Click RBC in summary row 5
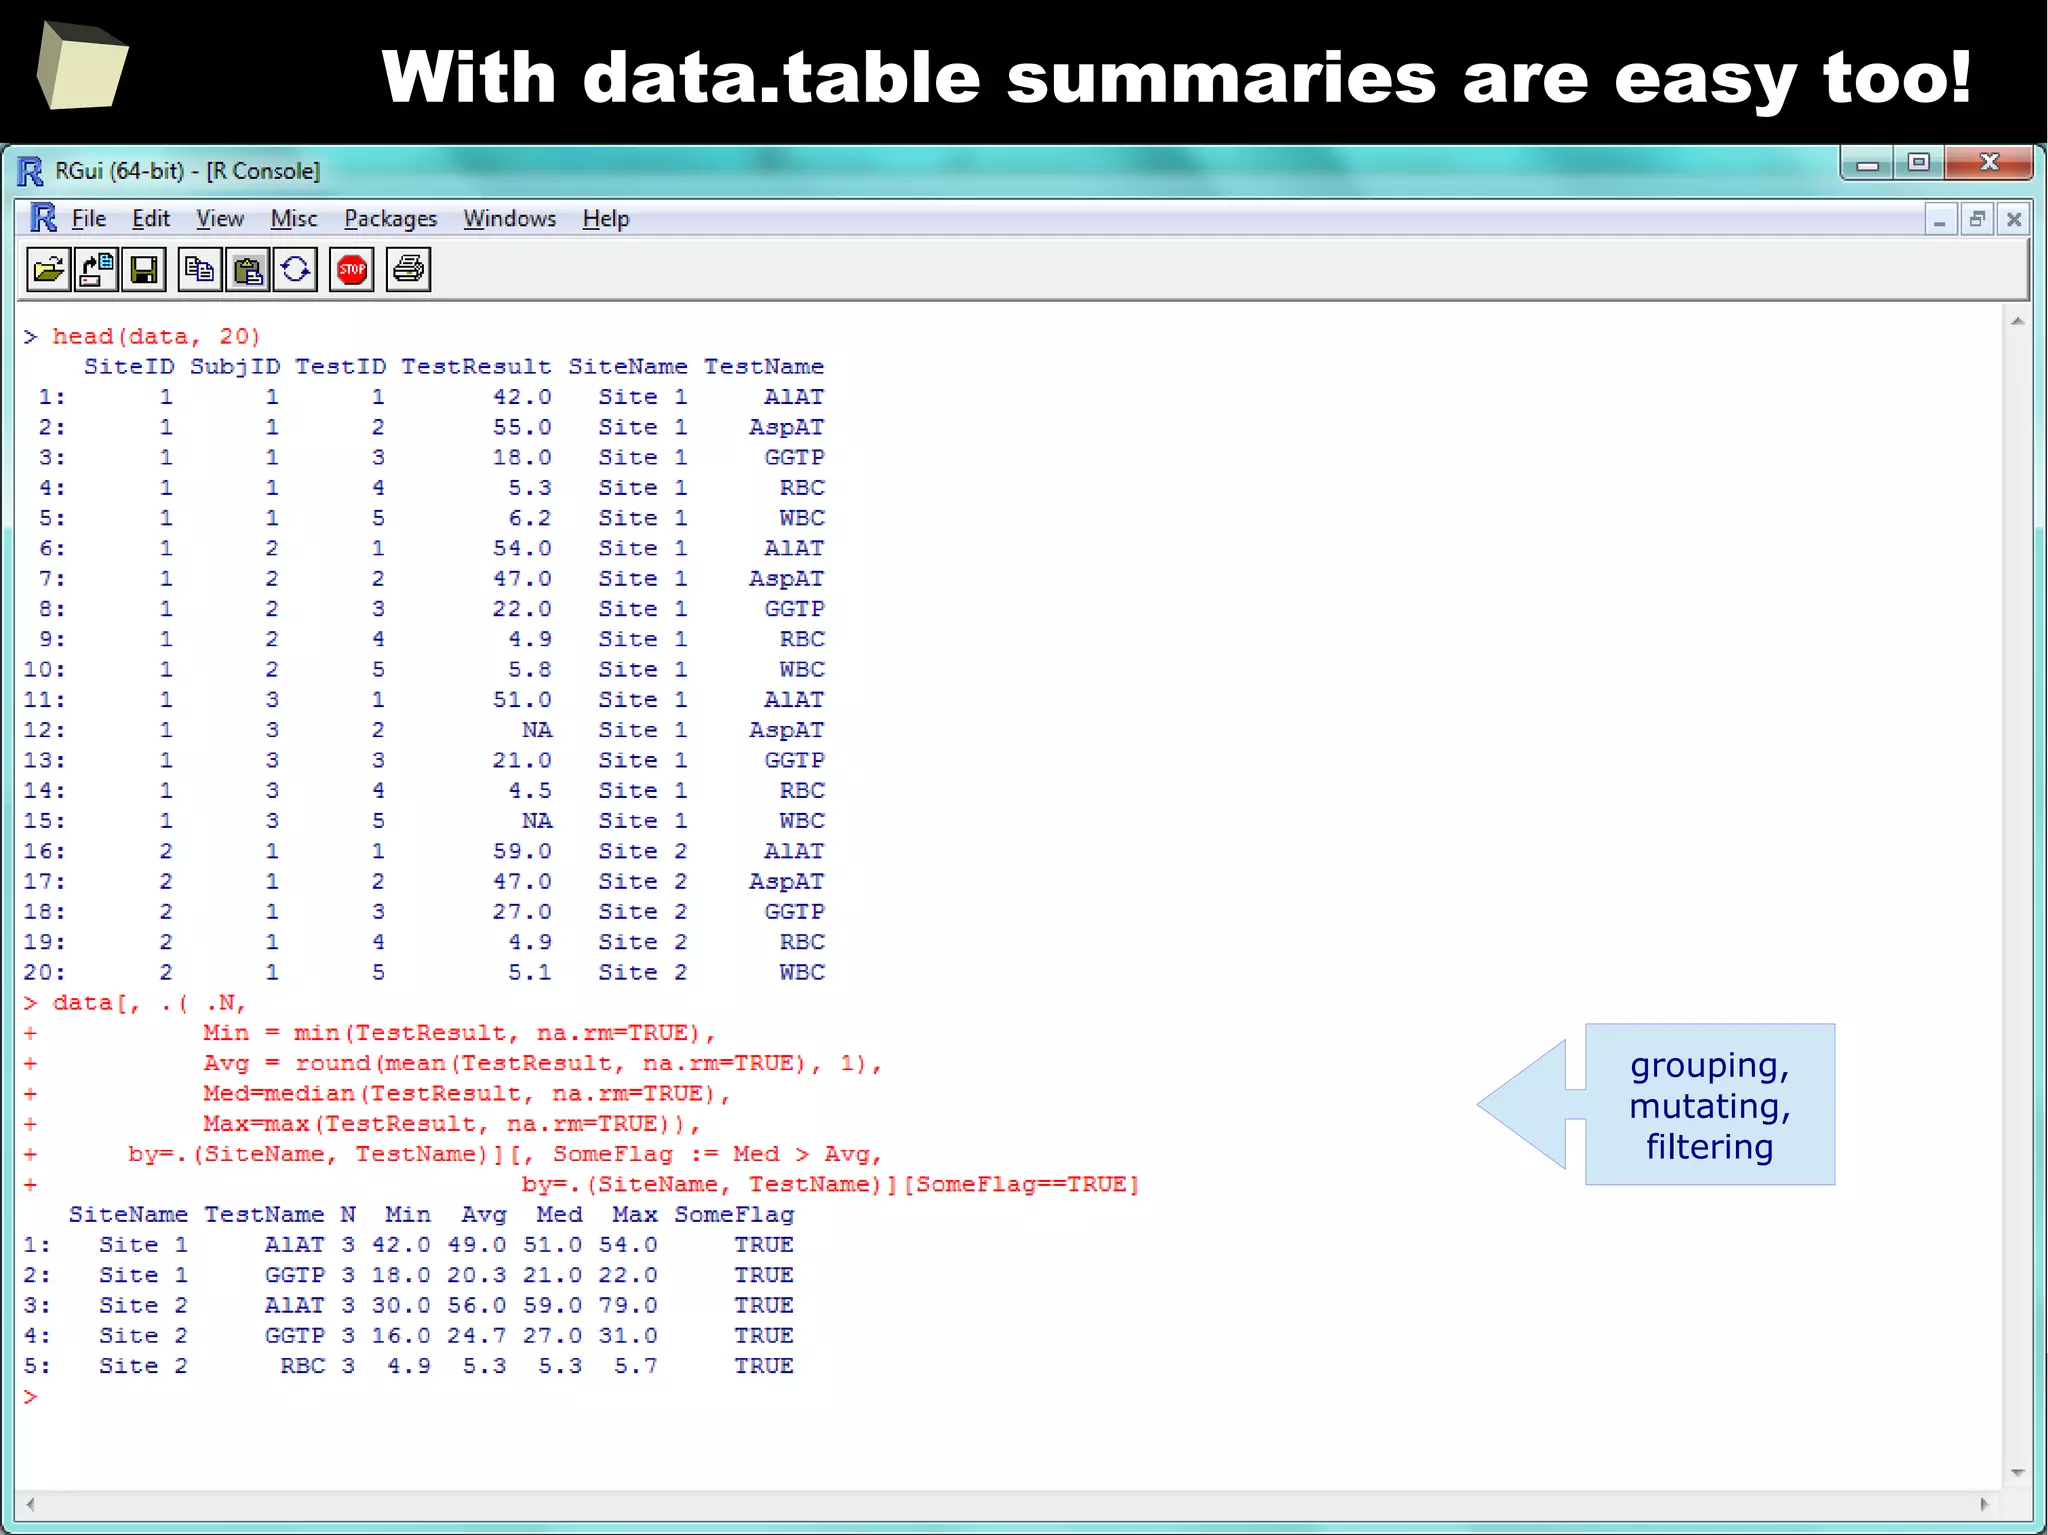2048x1535 pixels. [x=302, y=1367]
